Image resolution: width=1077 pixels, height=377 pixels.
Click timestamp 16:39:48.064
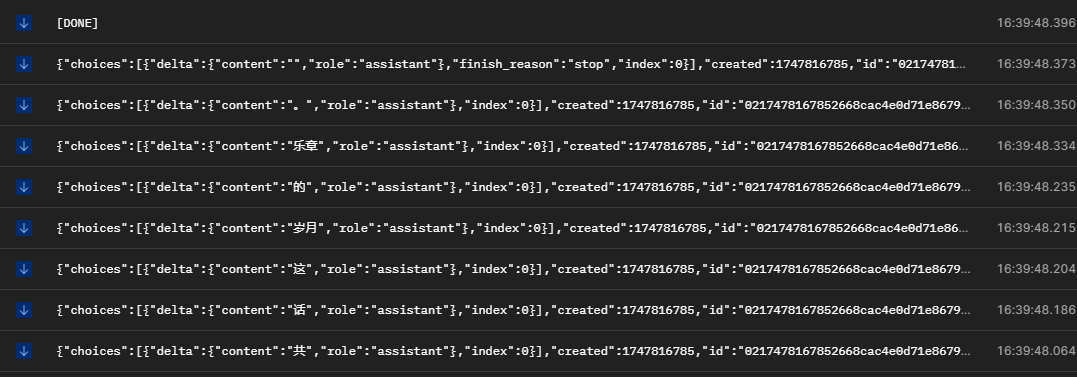pyautogui.click(x=1036, y=351)
